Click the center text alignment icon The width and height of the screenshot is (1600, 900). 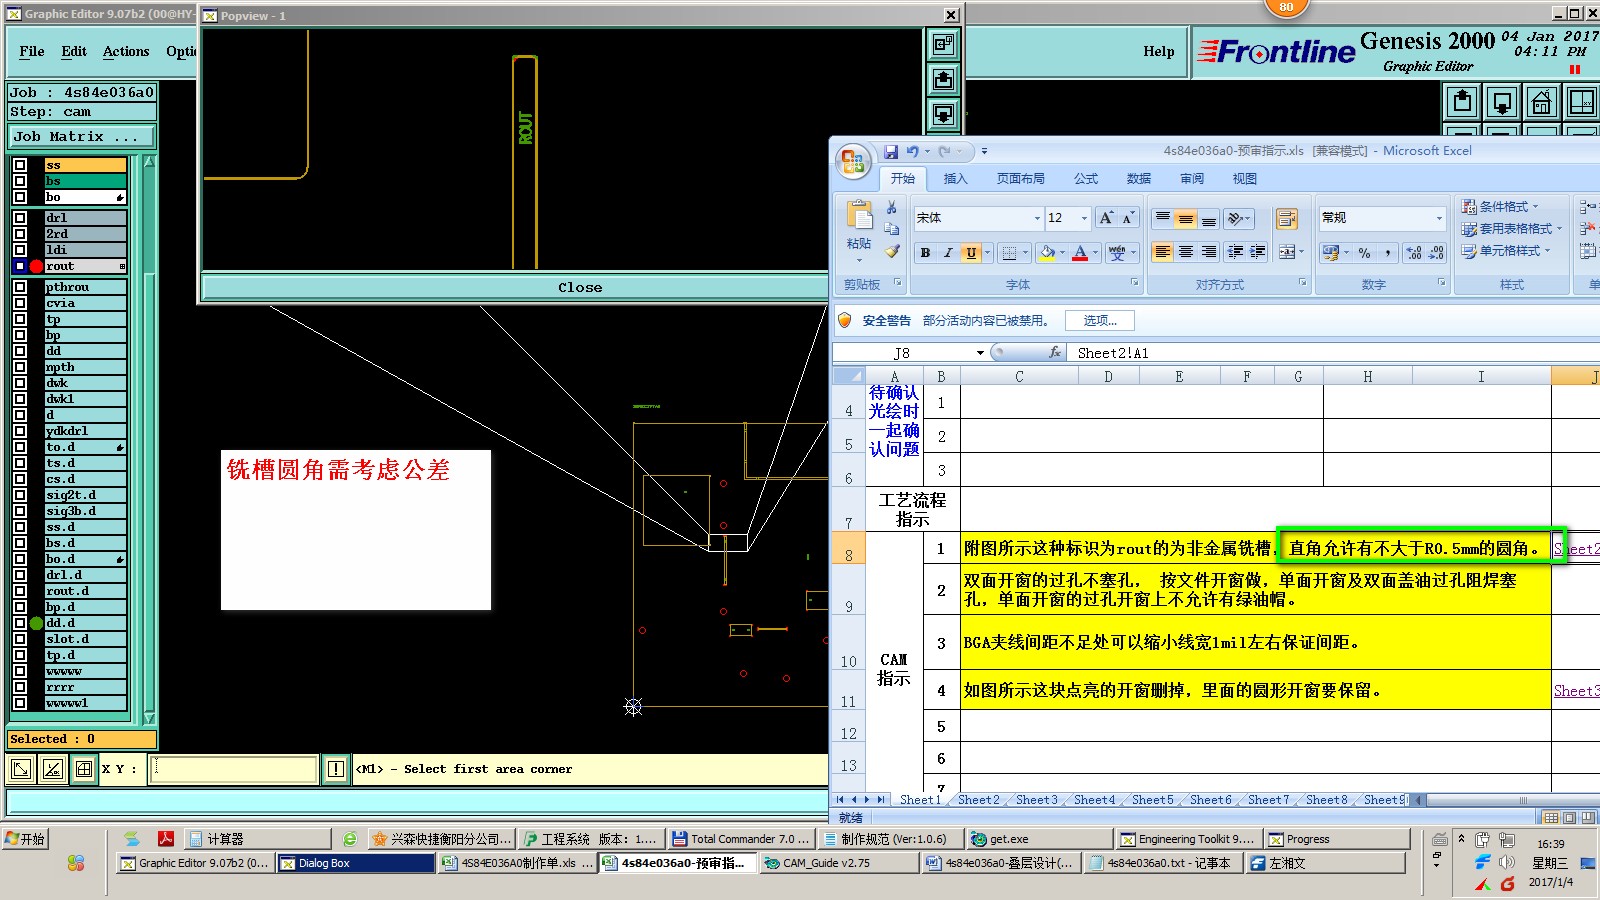tap(1185, 253)
